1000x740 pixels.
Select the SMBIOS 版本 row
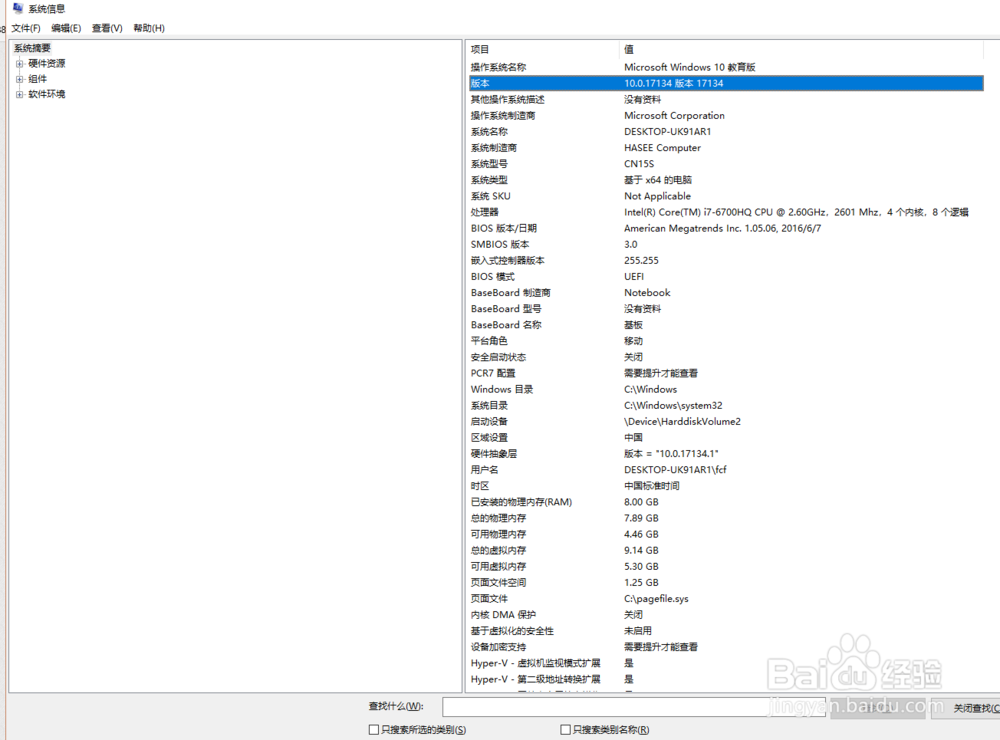pos(726,244)
